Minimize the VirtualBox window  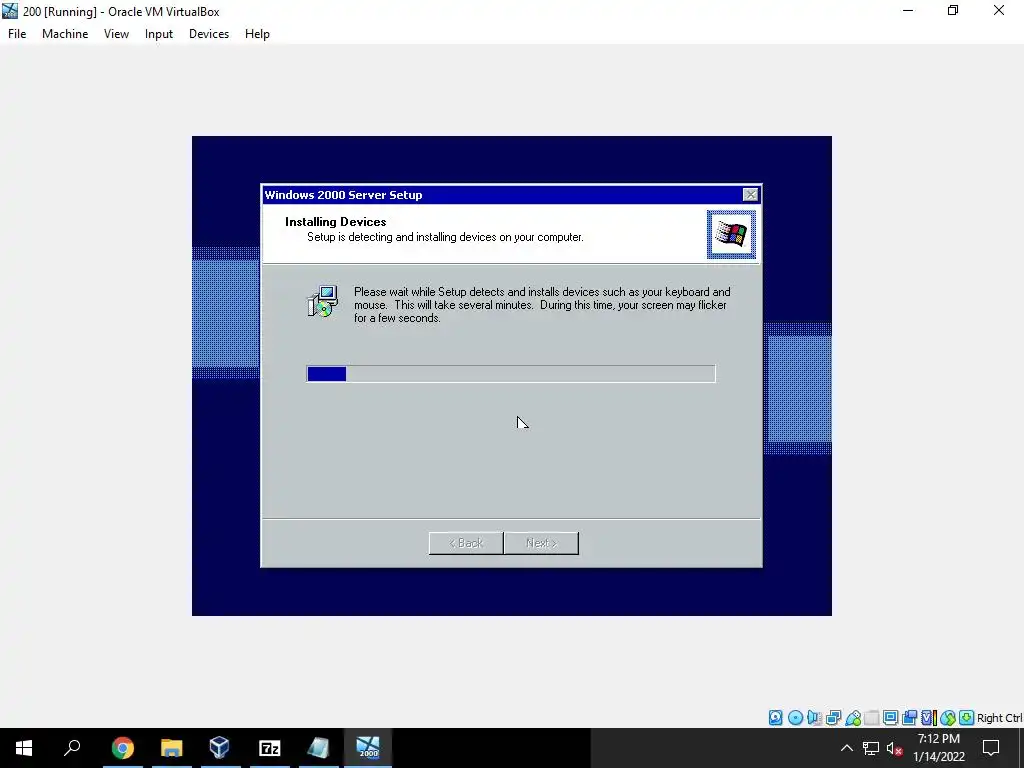coord(908,10)
